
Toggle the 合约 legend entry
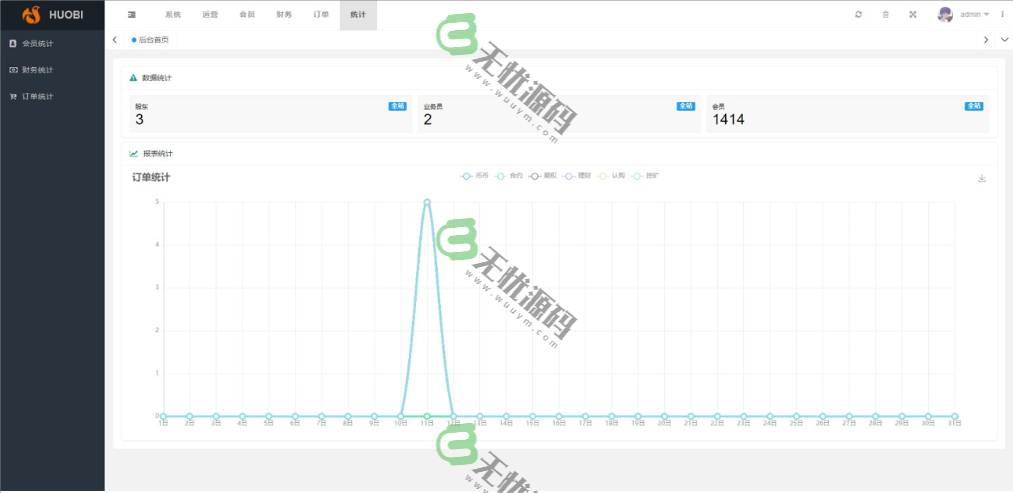(x=509, y=176)
